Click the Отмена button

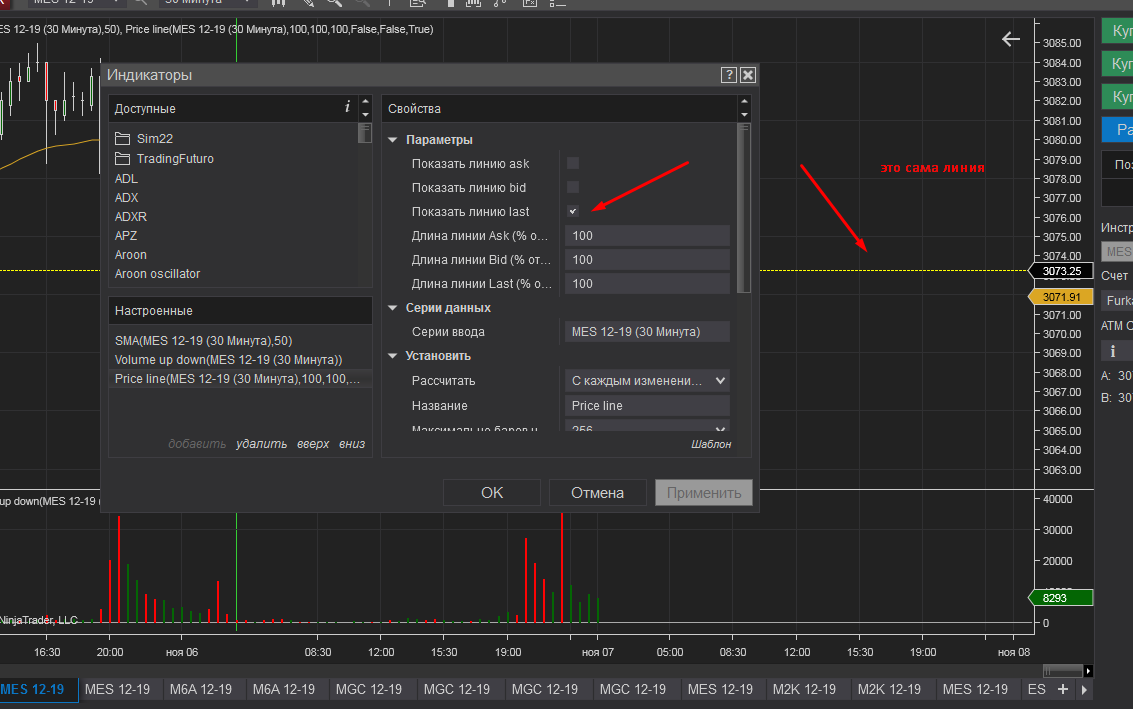(597, 492)
